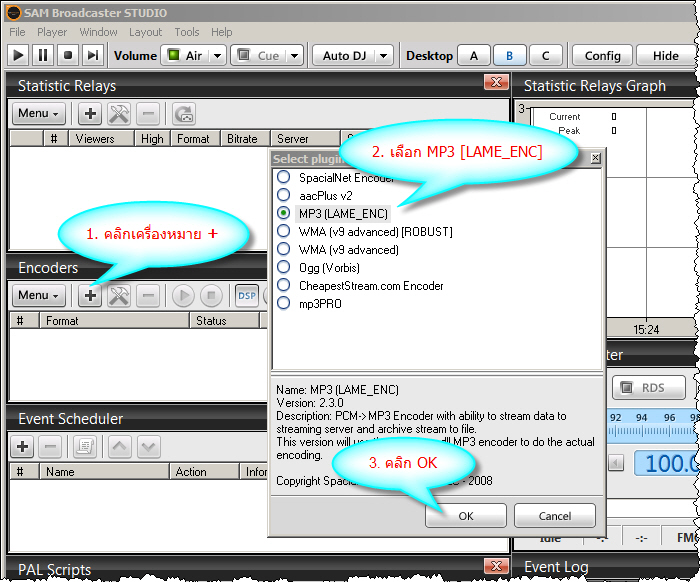Expand the Air volume dropdown arrow
The height and width of the screenshot is (582, 700).
point(217,56)
